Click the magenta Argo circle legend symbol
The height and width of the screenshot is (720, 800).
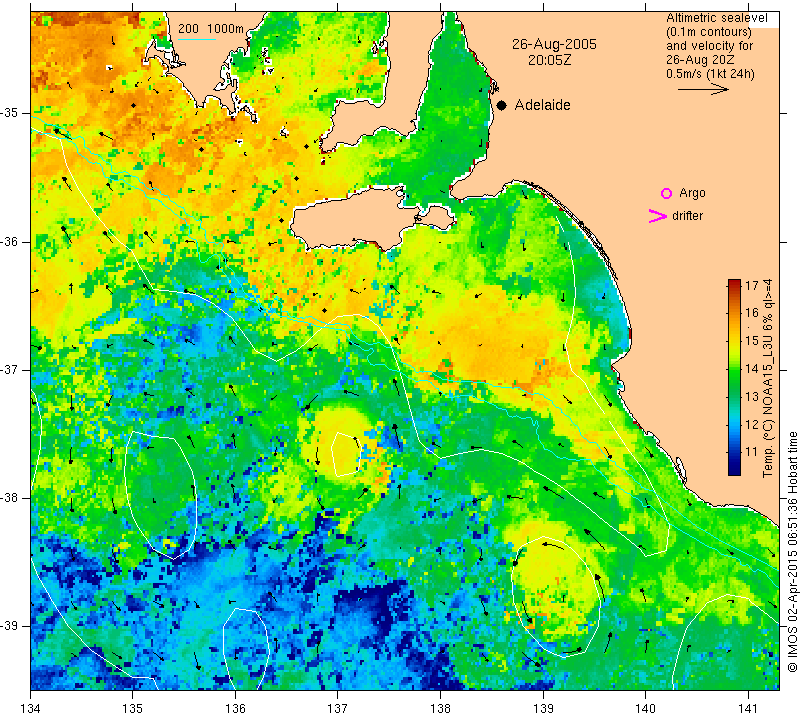666,193
